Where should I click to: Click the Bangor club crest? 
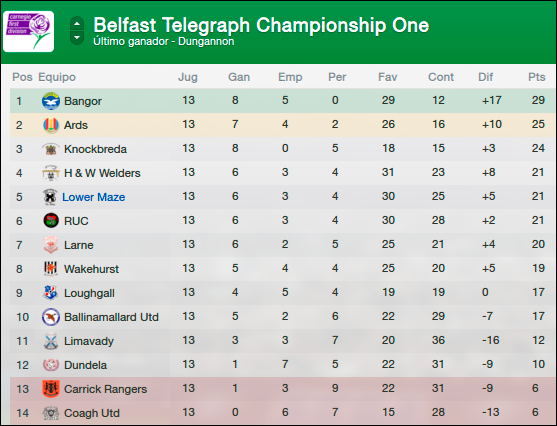coord(50,101)
